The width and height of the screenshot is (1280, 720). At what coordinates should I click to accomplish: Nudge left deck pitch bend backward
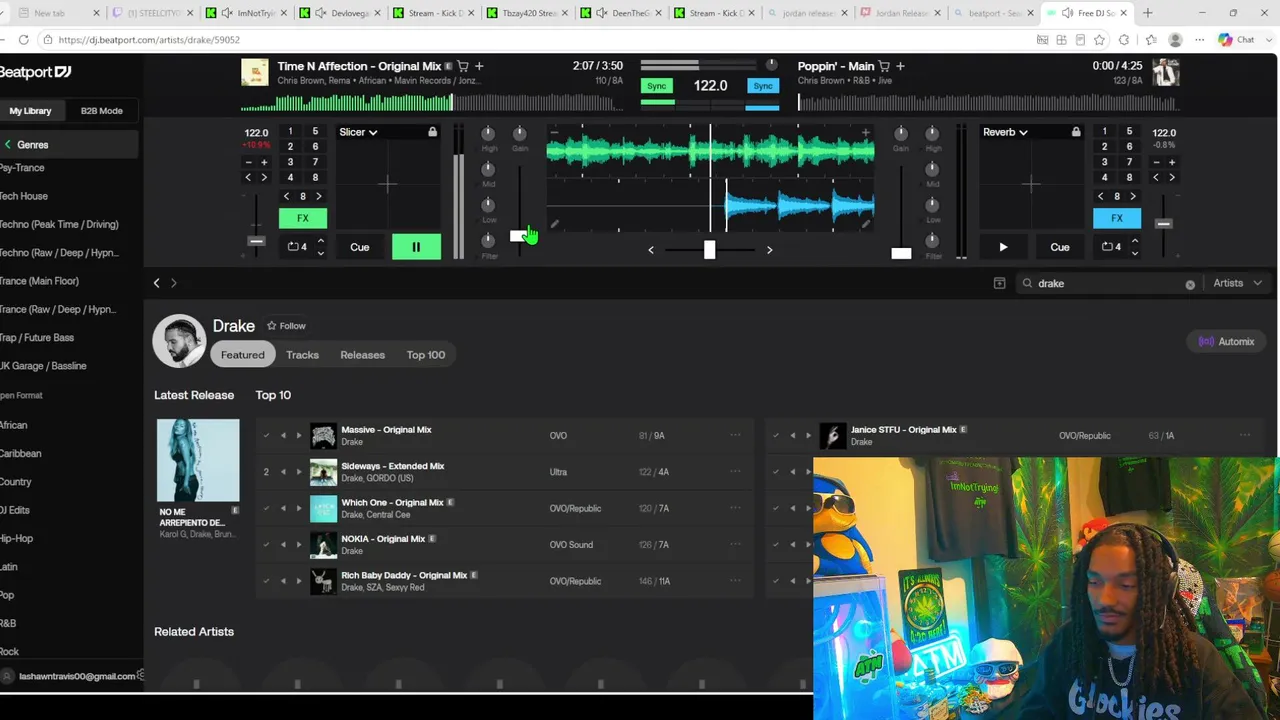tap(249, 178)
